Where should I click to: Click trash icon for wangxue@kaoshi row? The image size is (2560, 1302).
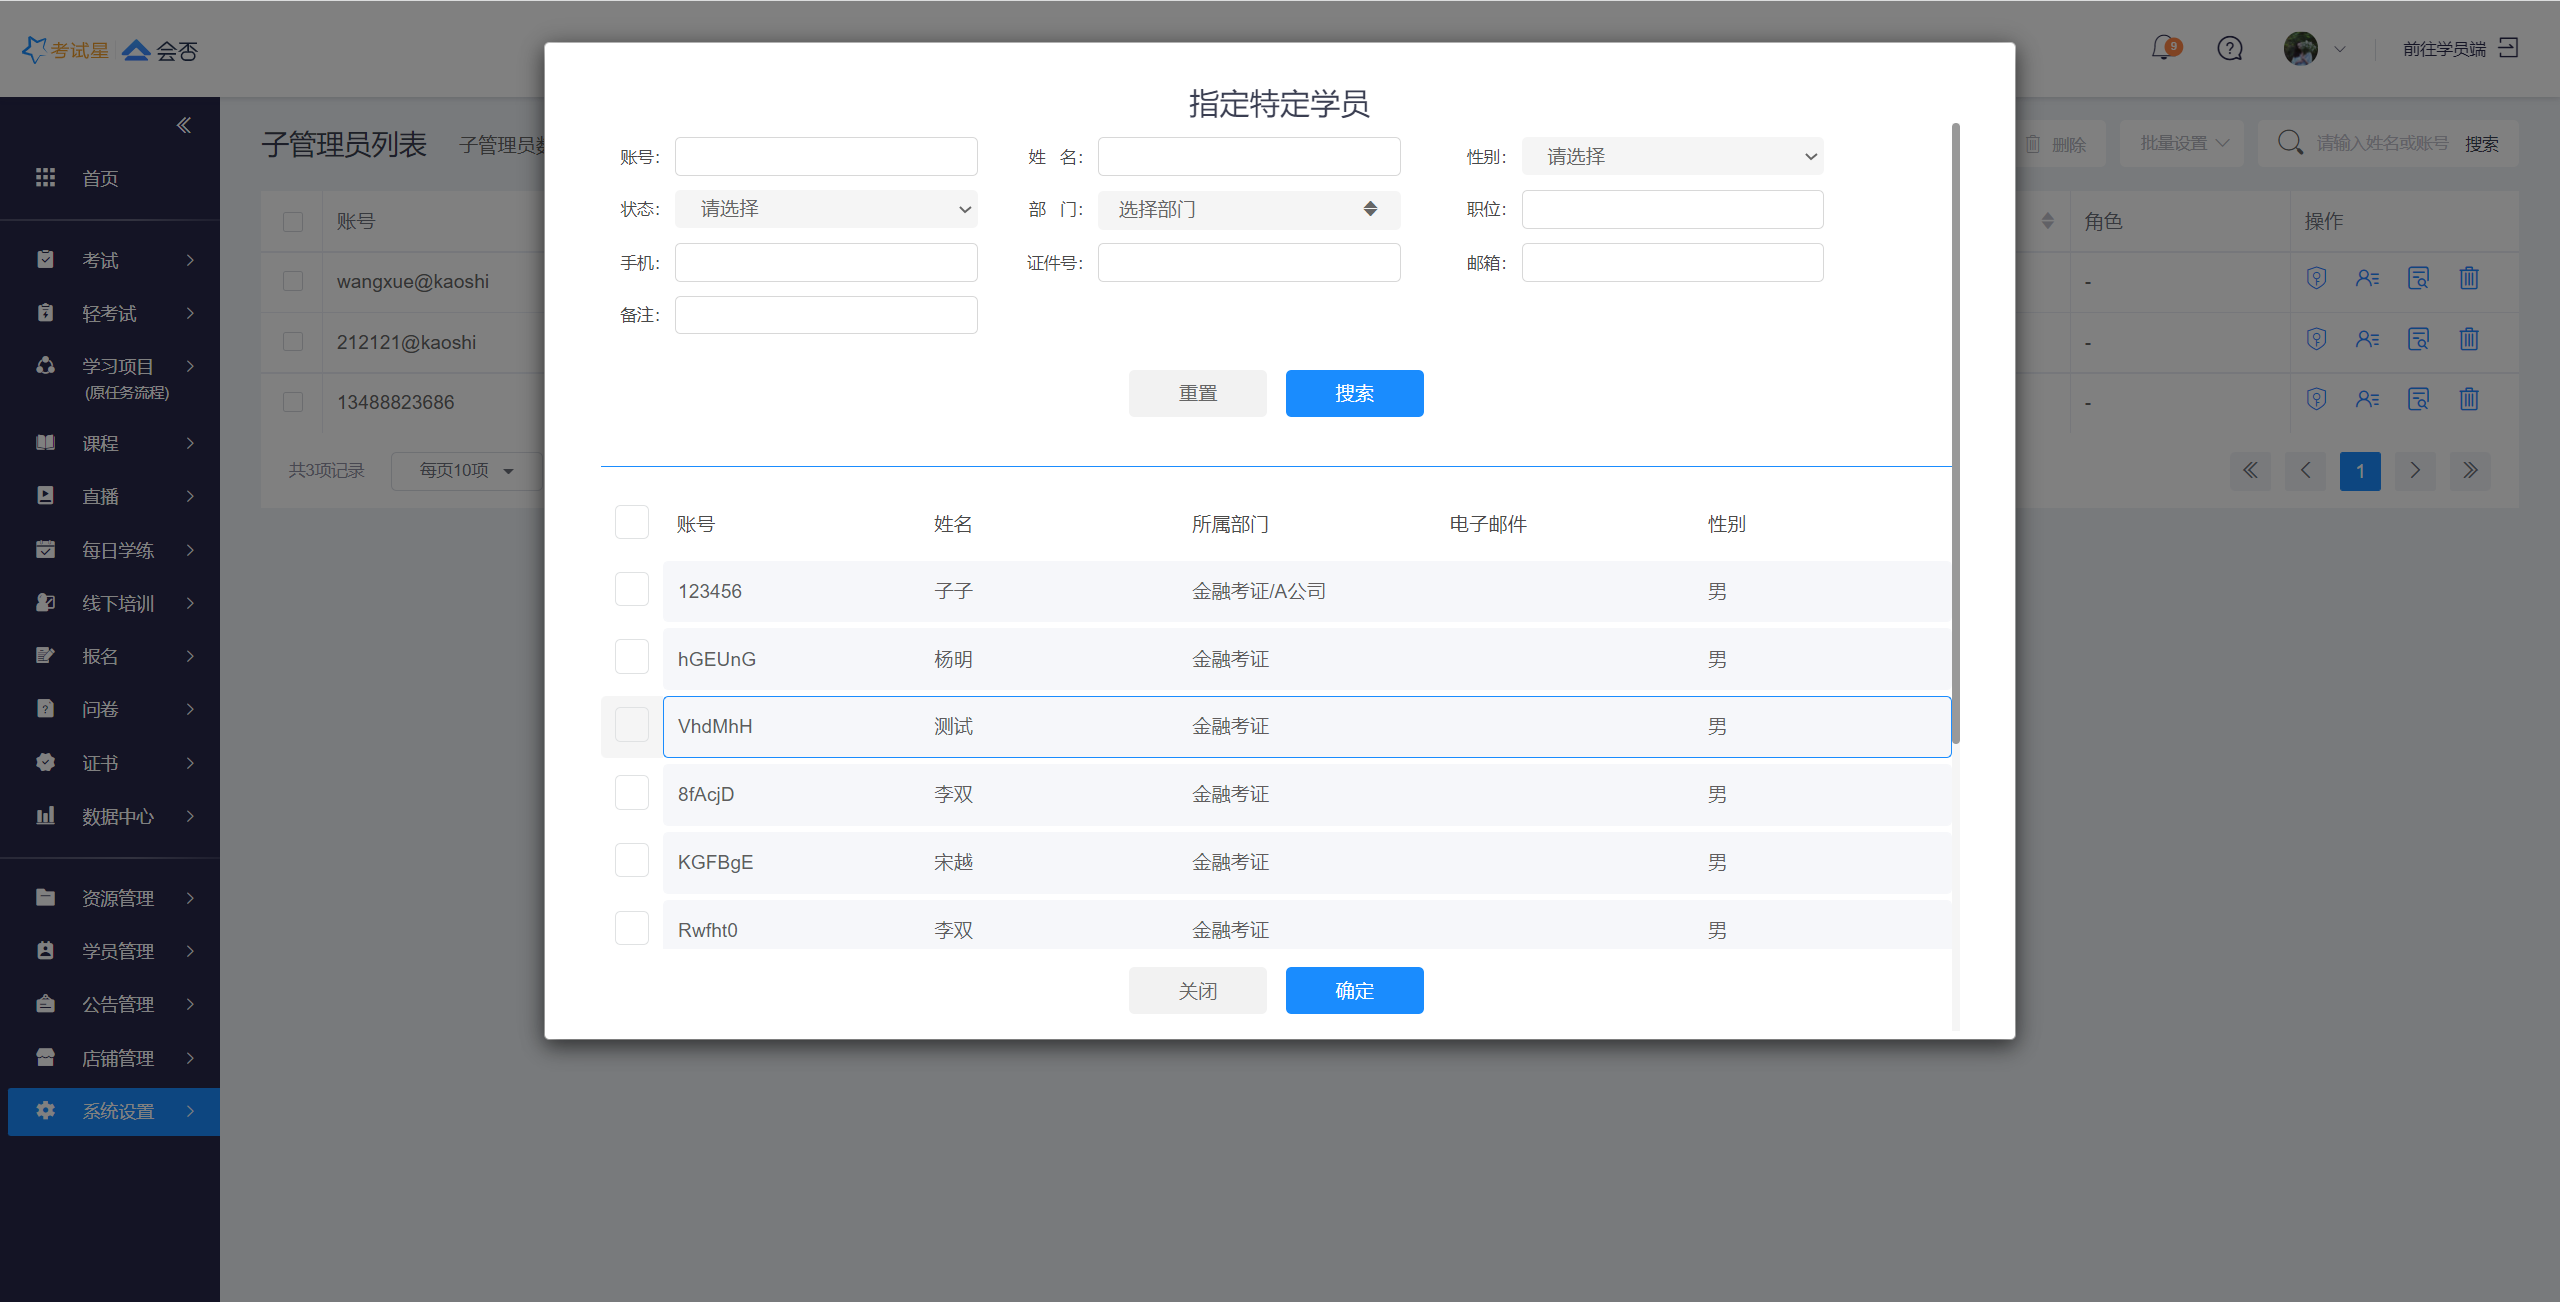(2468, 279)
